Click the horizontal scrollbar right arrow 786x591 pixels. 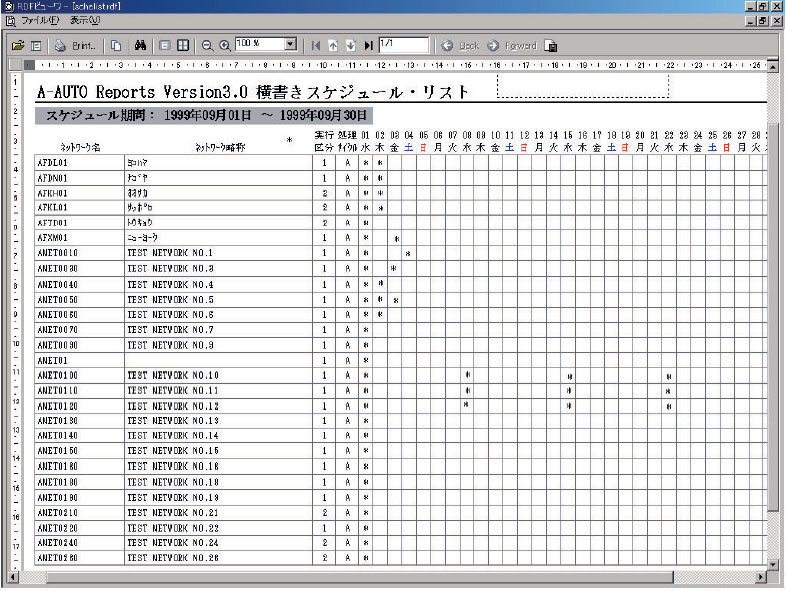pos(761,576)
